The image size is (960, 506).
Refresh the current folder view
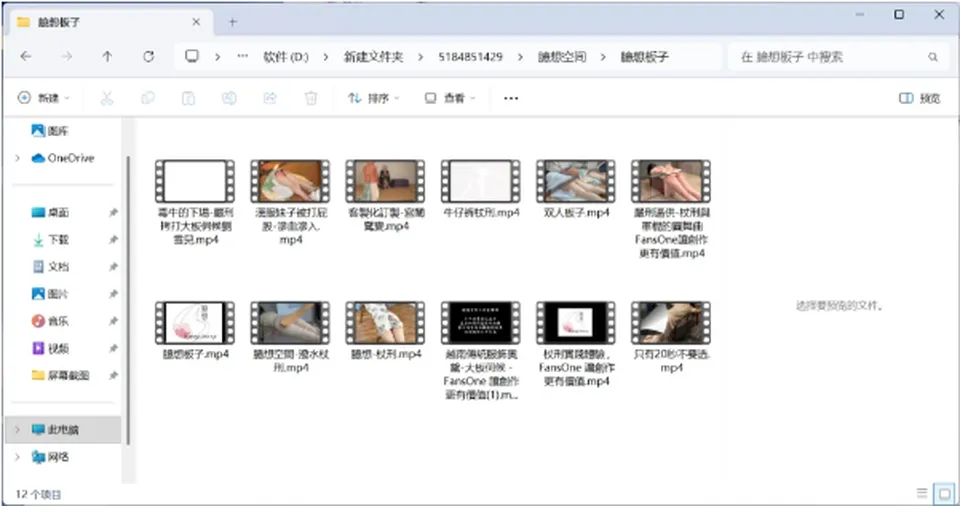(x=148, y=56)
